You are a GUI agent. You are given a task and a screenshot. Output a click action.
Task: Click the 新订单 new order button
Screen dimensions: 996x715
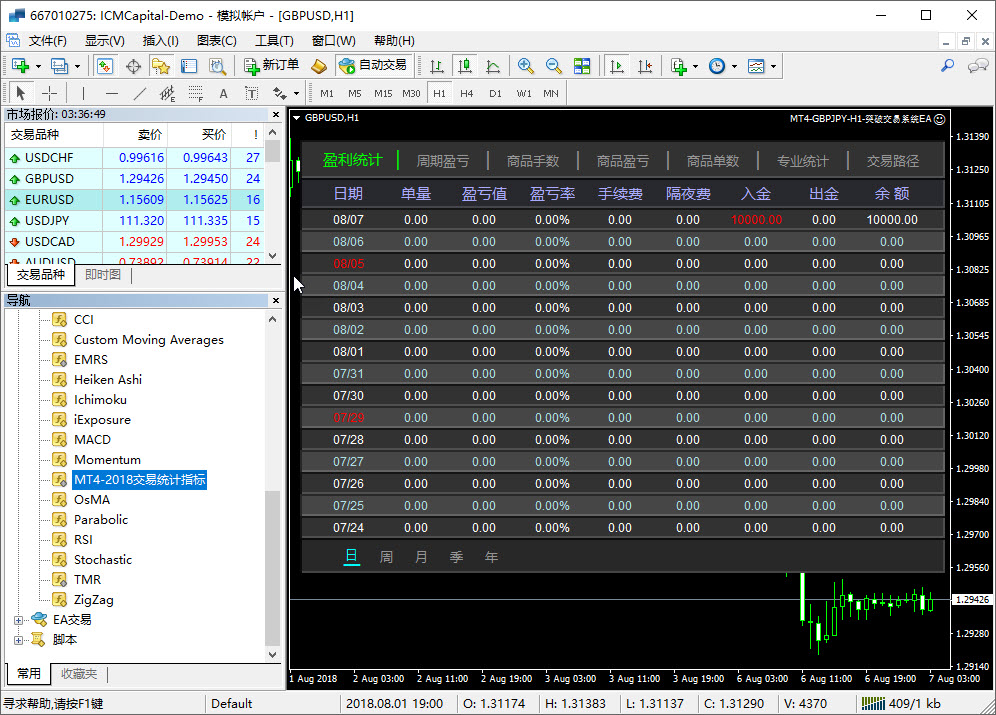272,65
